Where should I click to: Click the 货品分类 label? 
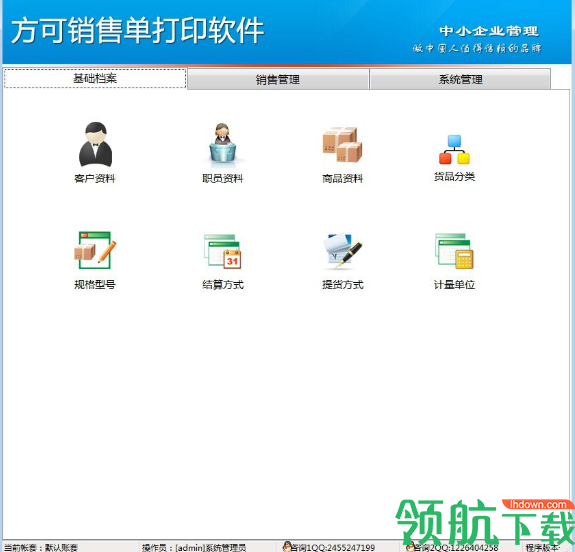click(454, 177)
